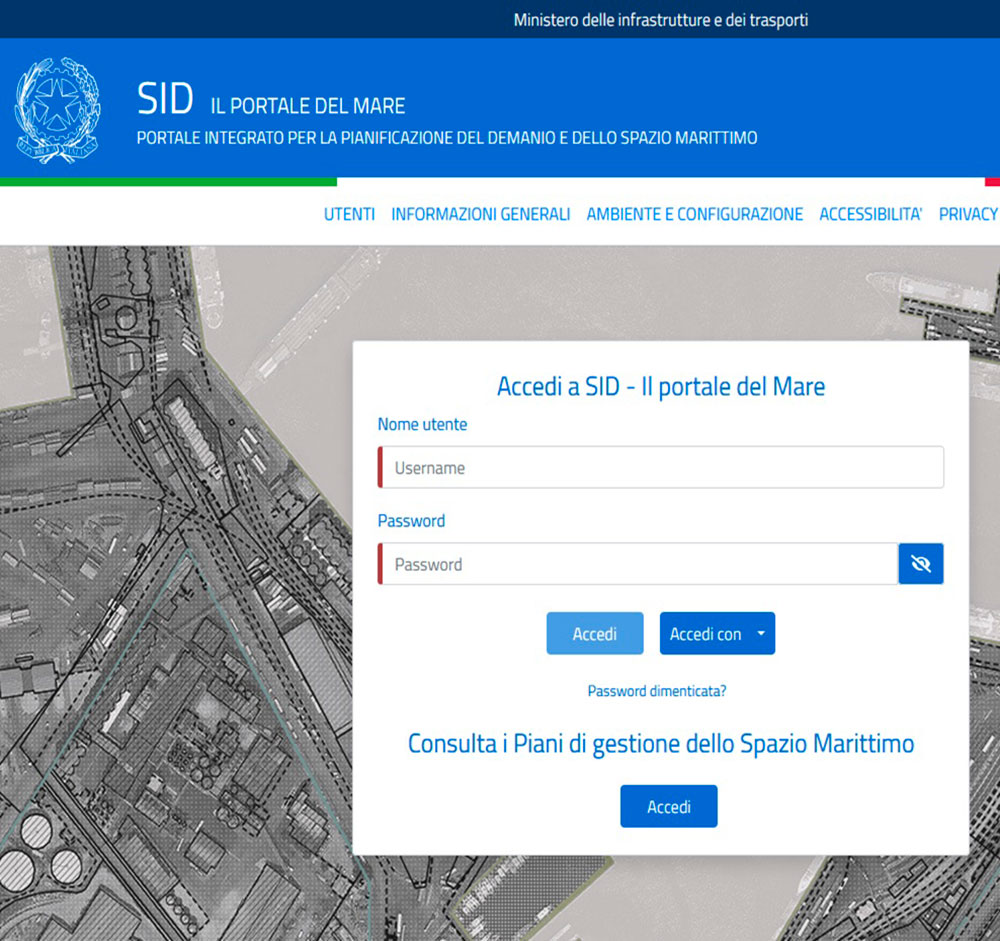Select AMBIENTE E CONFIGURAZIONE in the navigation bar
This screenshot has height=941, width=1000.
694,214
